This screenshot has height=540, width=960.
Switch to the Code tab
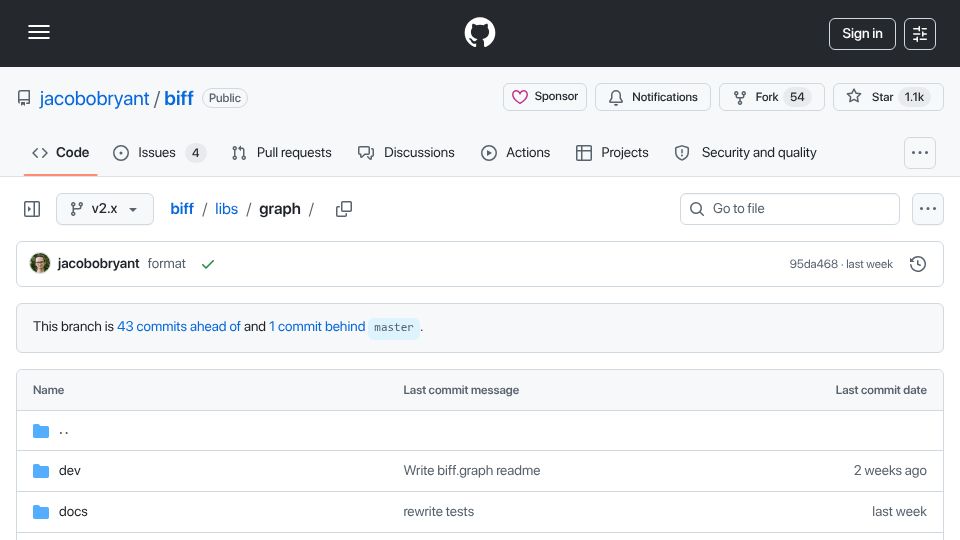click(x=61, y=152)
